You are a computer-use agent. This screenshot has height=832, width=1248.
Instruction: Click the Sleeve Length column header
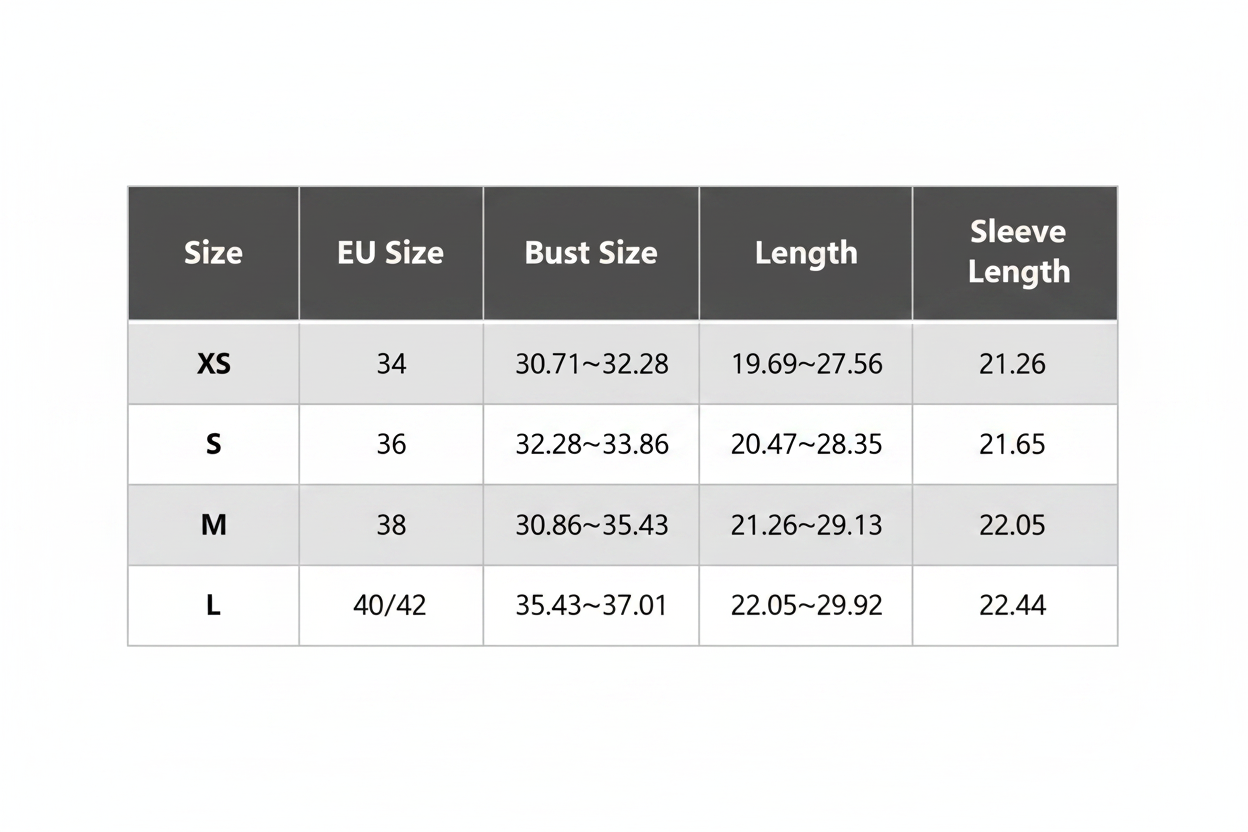[x=1015, y=253]
